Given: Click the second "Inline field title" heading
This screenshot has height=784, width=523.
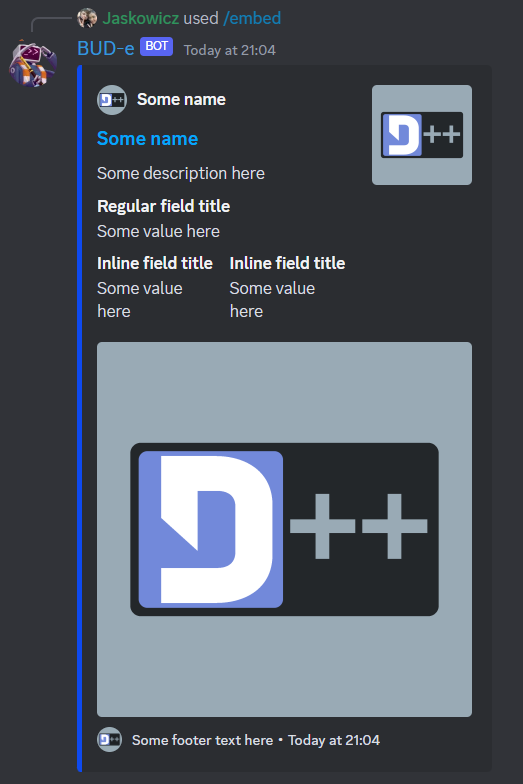Looking at the screenshot, I should pyautogui.click(x=288, y=263).
